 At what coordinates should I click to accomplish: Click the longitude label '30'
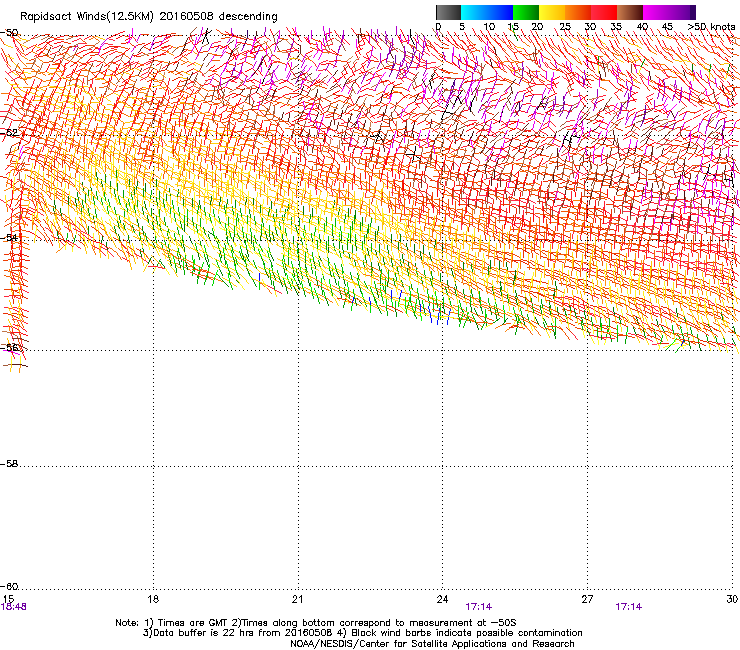732,599
